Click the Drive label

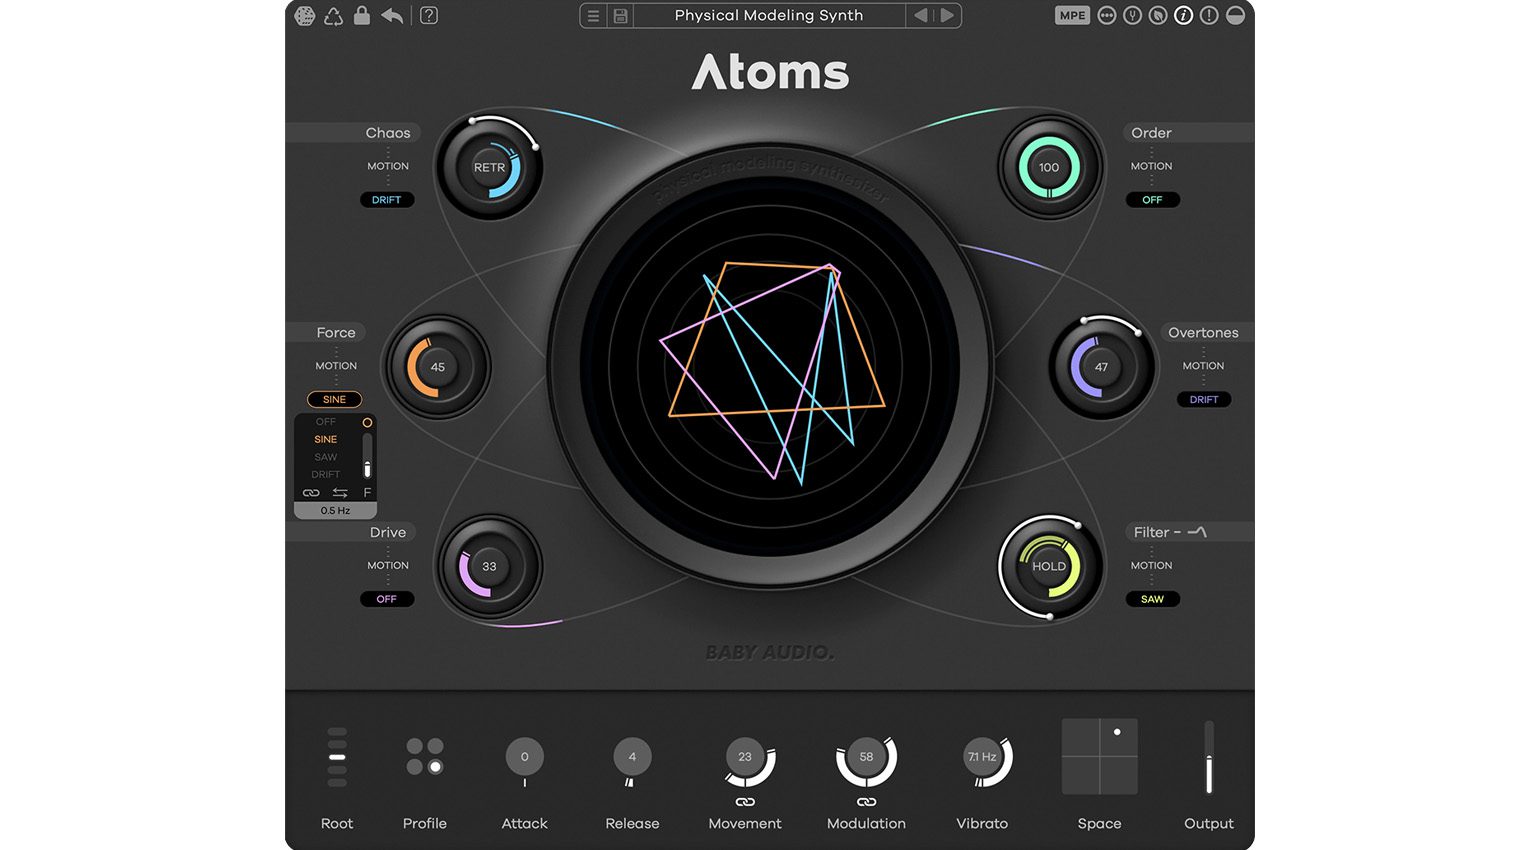(388, 532)
